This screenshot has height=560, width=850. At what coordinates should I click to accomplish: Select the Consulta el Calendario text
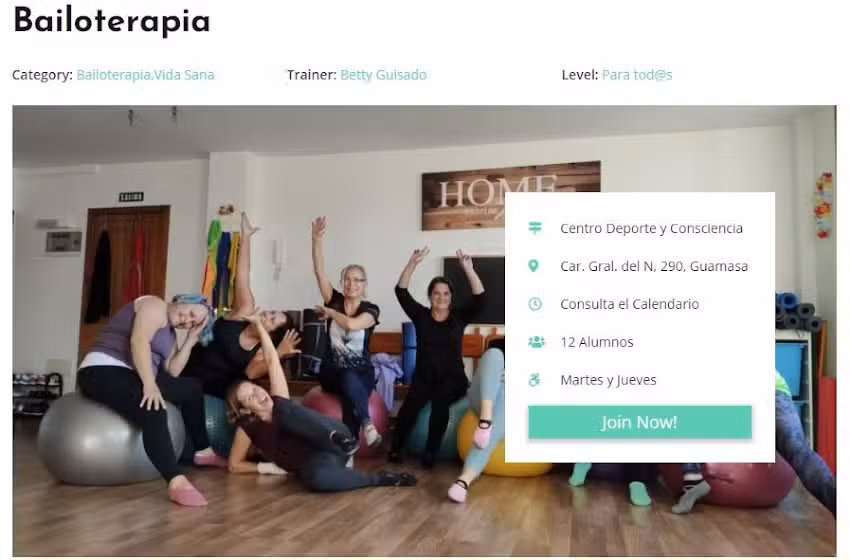point(629,304)
